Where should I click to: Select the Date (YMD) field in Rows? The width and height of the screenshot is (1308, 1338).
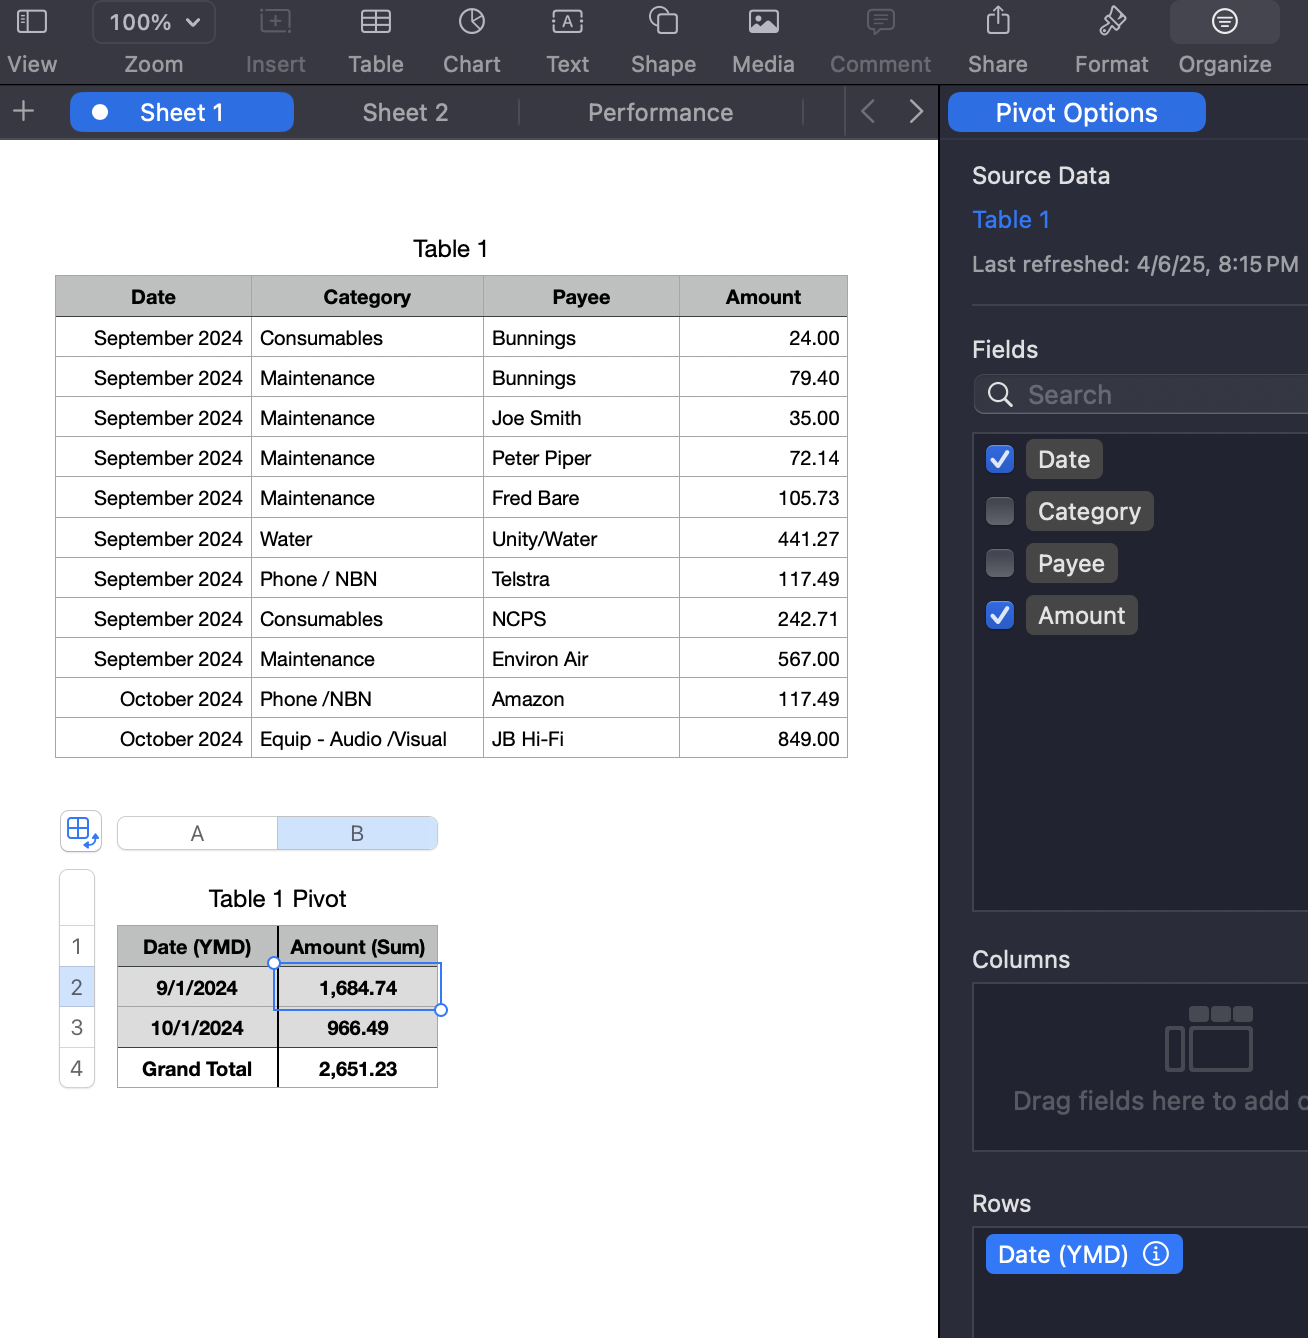tap(1084, 1254)
